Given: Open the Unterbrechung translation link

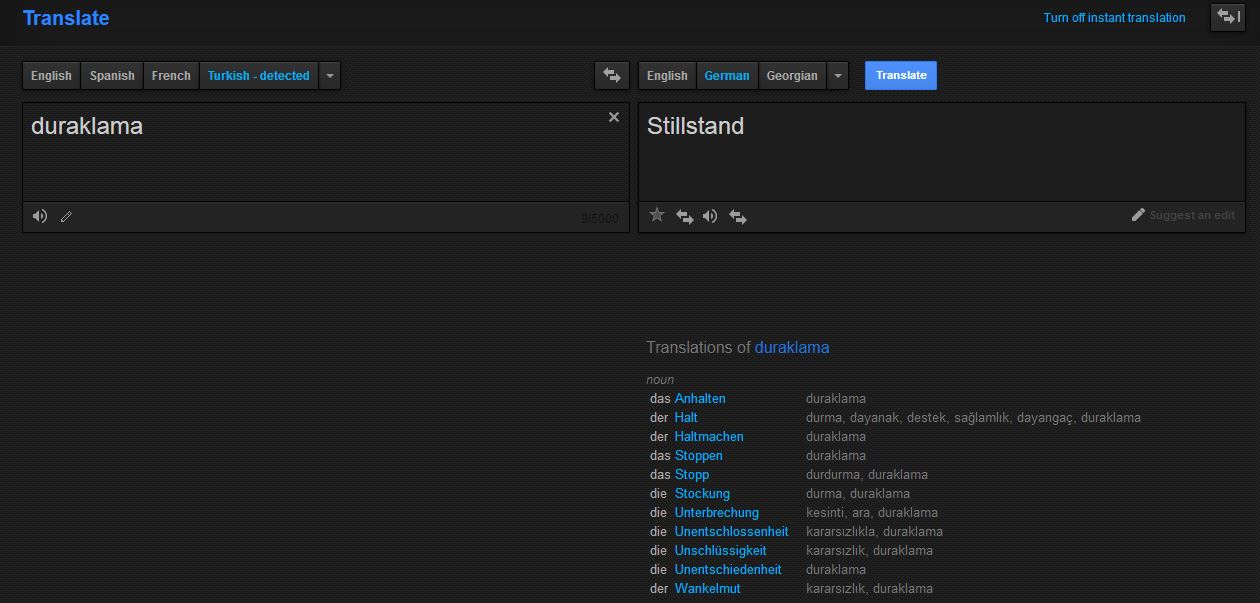Looking at the screenshot, I should click(x=716, y=512).
